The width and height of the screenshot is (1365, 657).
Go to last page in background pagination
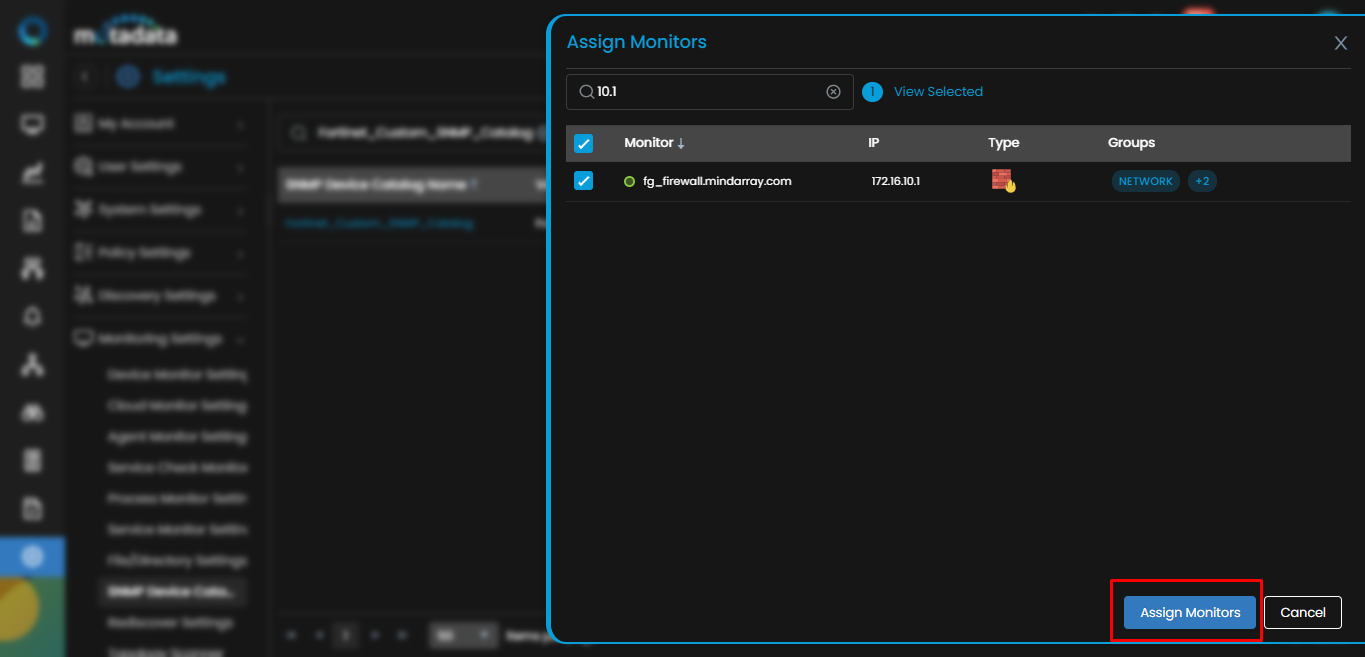402,635
